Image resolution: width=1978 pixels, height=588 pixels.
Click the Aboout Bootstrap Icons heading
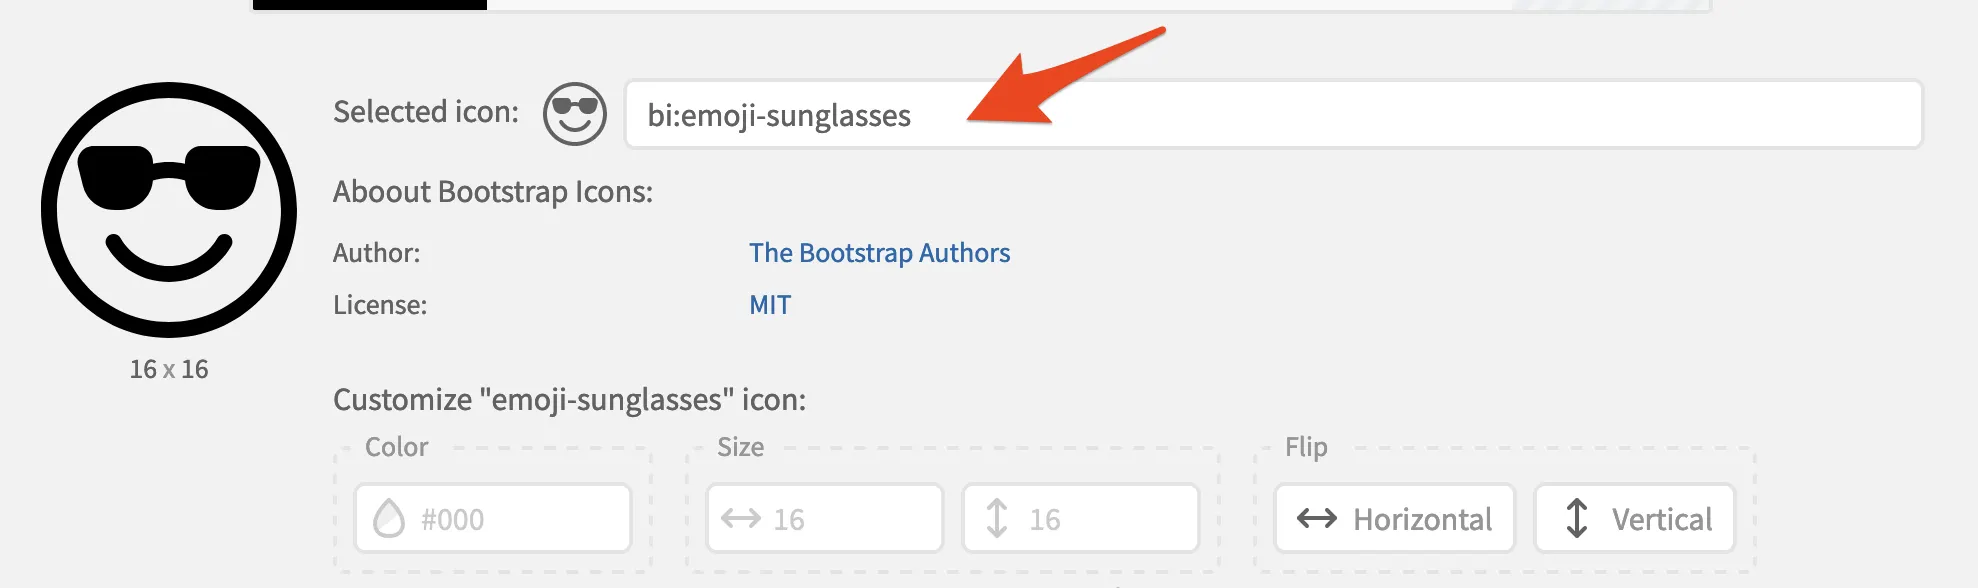pos(492,192)
